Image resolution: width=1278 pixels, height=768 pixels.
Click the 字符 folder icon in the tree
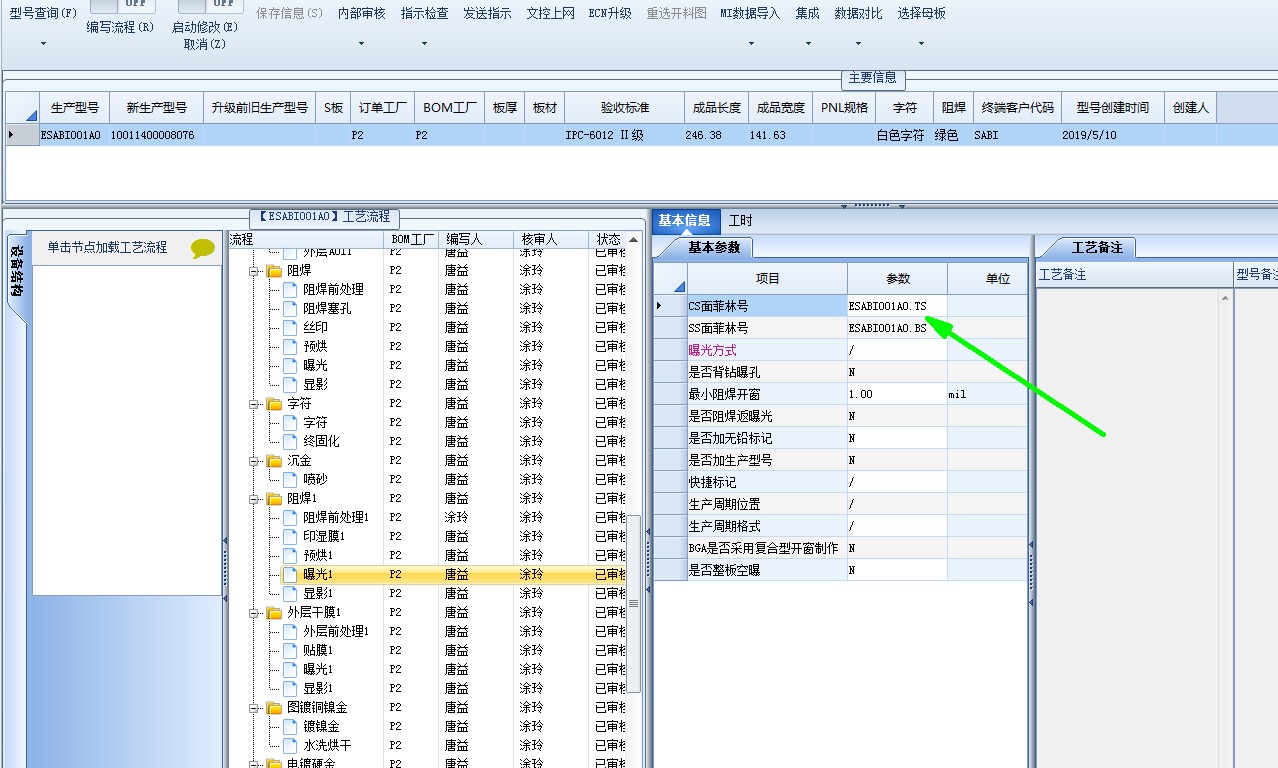(275, 404)
